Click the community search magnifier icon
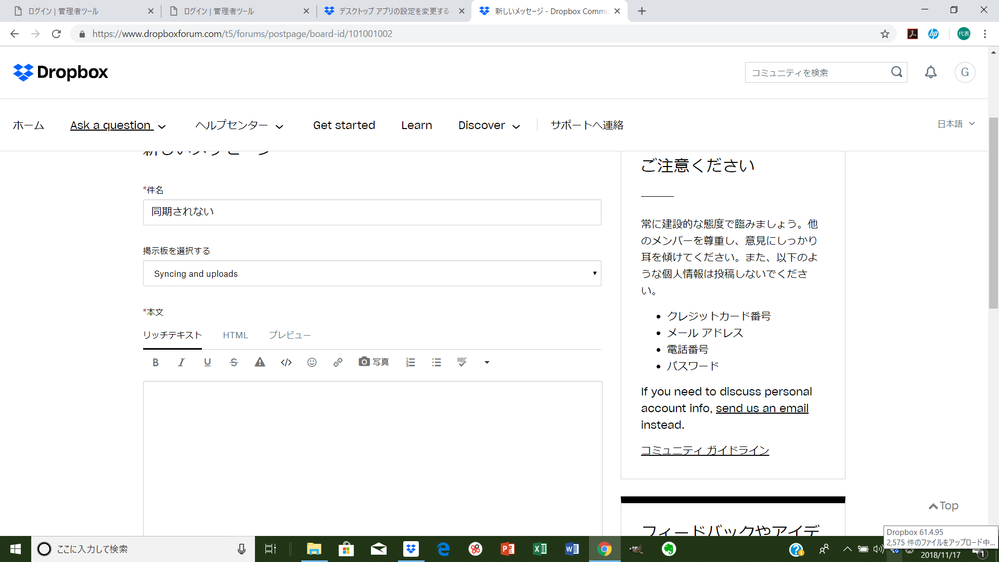 pyautogui.click(x=896, y=72)
